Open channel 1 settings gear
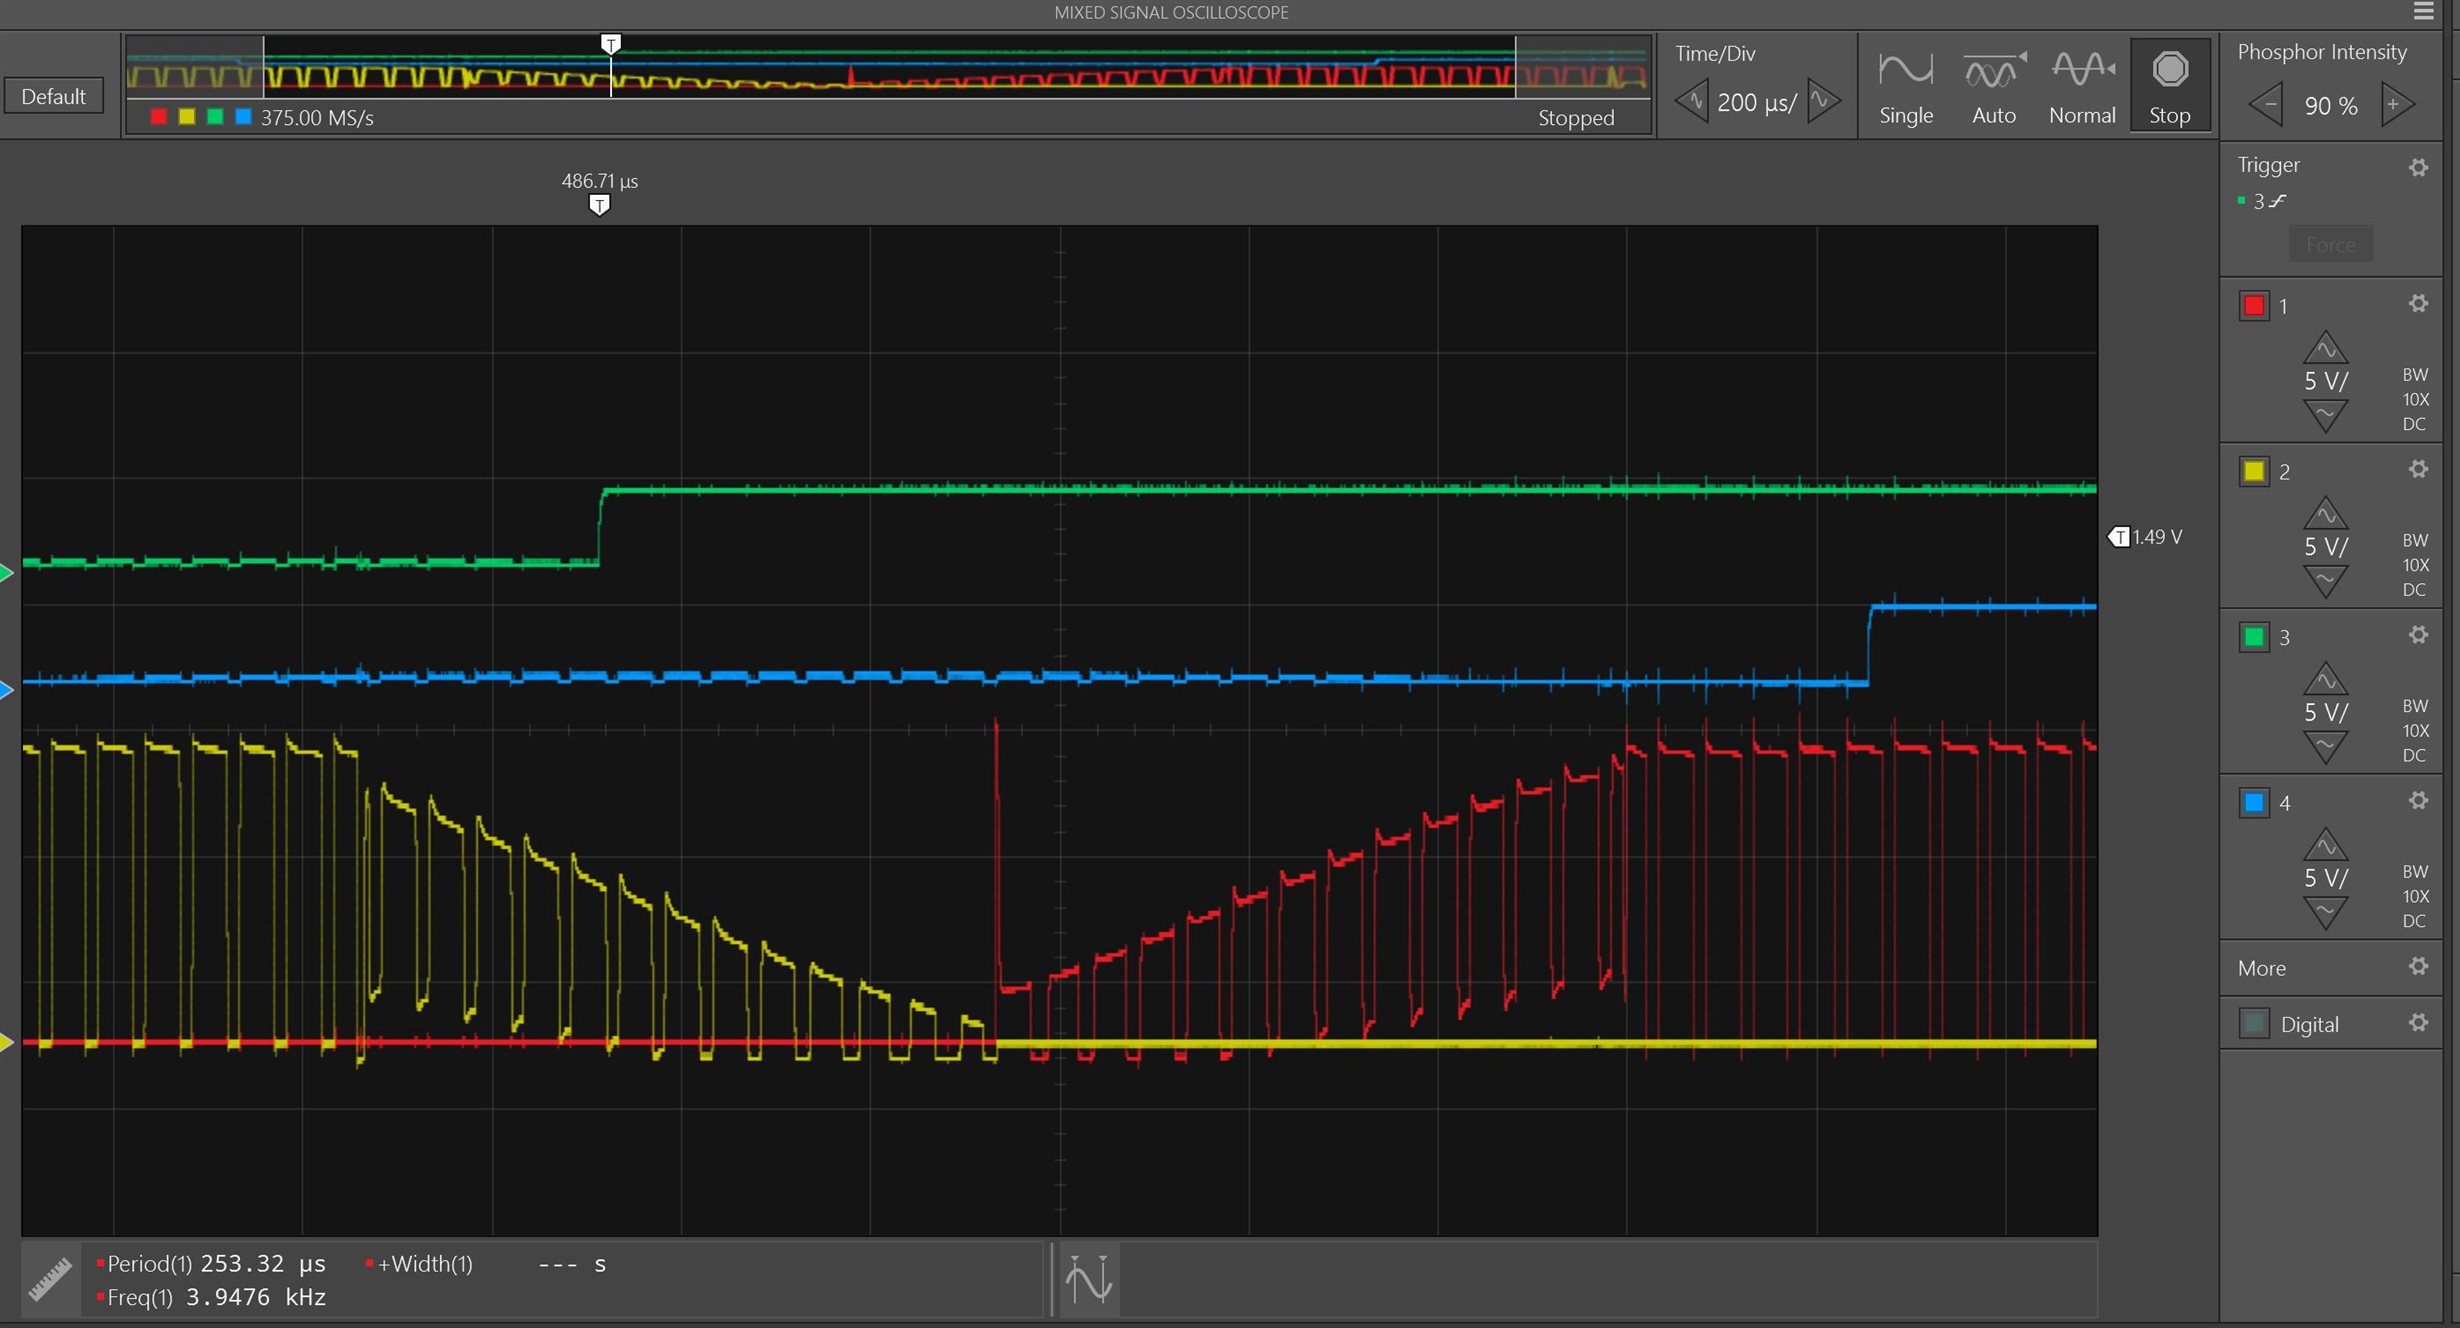 click(2418, 303)
